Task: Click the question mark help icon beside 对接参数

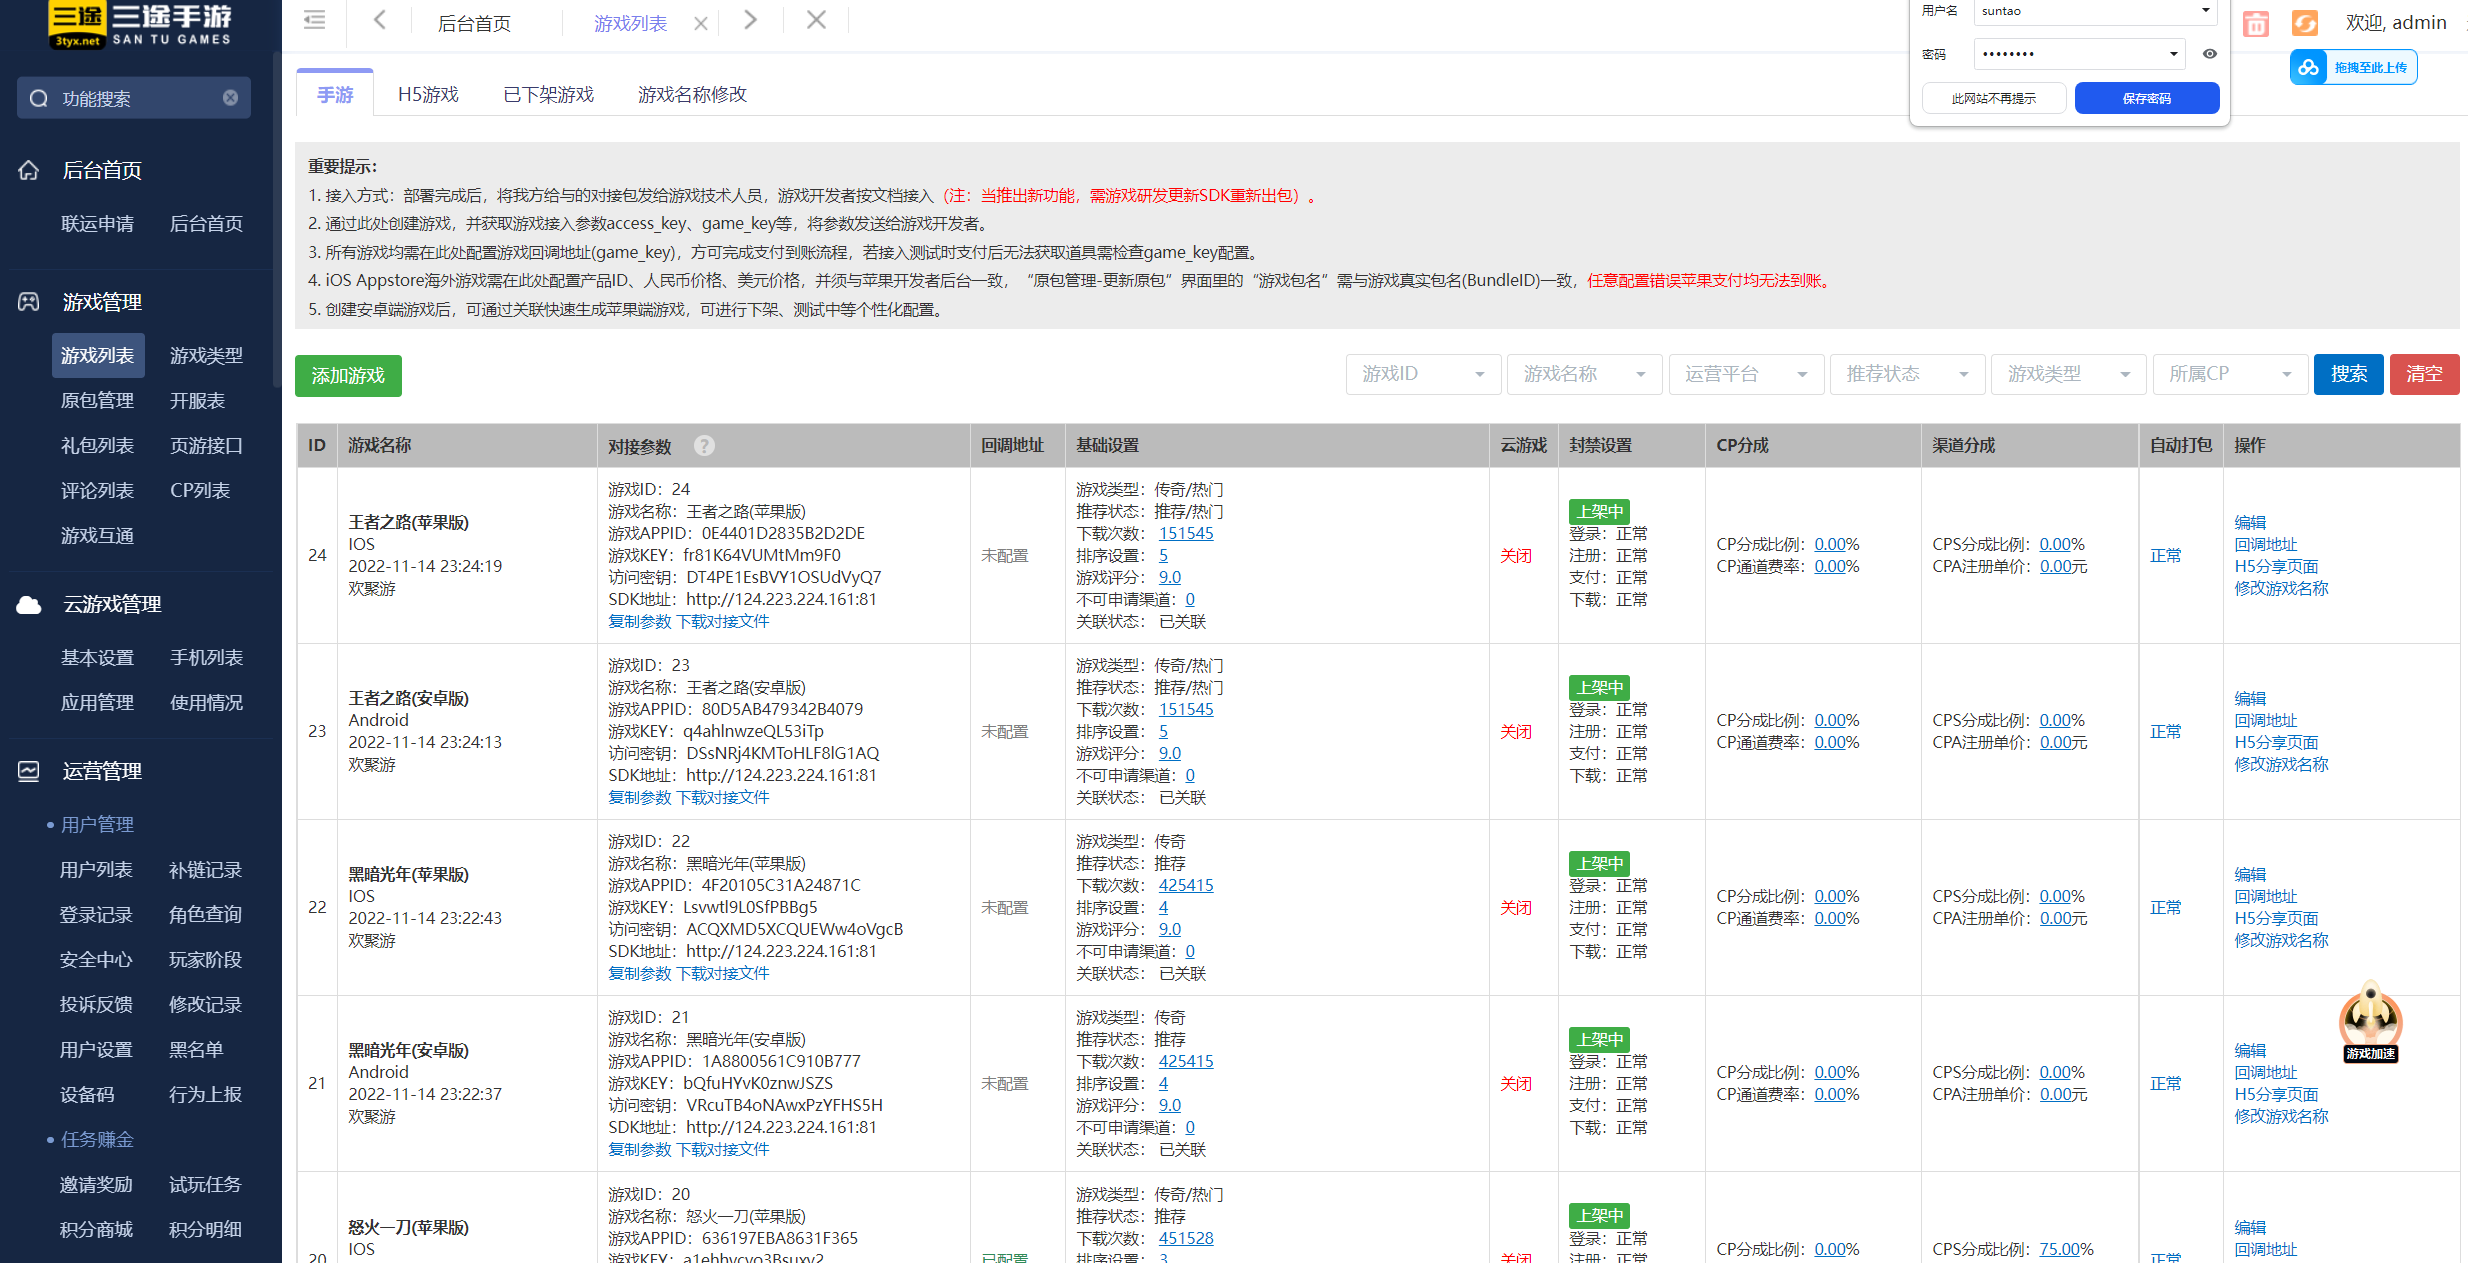Action: [x=704, y=446]
